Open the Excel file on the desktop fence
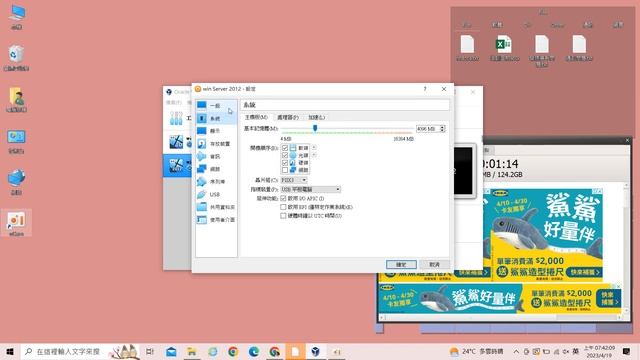The height and width of the screenshot is (360, 640). click(x=504, y=49)
